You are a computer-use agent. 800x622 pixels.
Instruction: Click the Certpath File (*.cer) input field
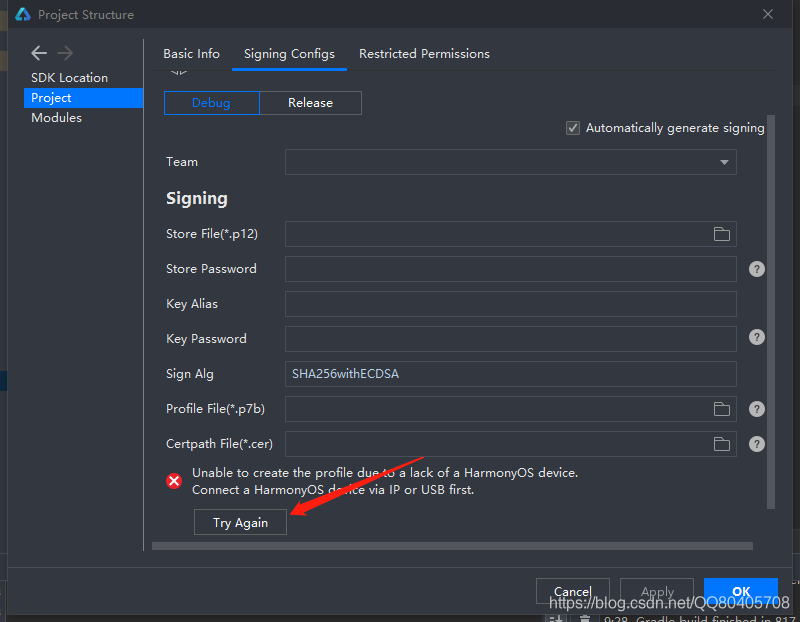tap(510, 444)
